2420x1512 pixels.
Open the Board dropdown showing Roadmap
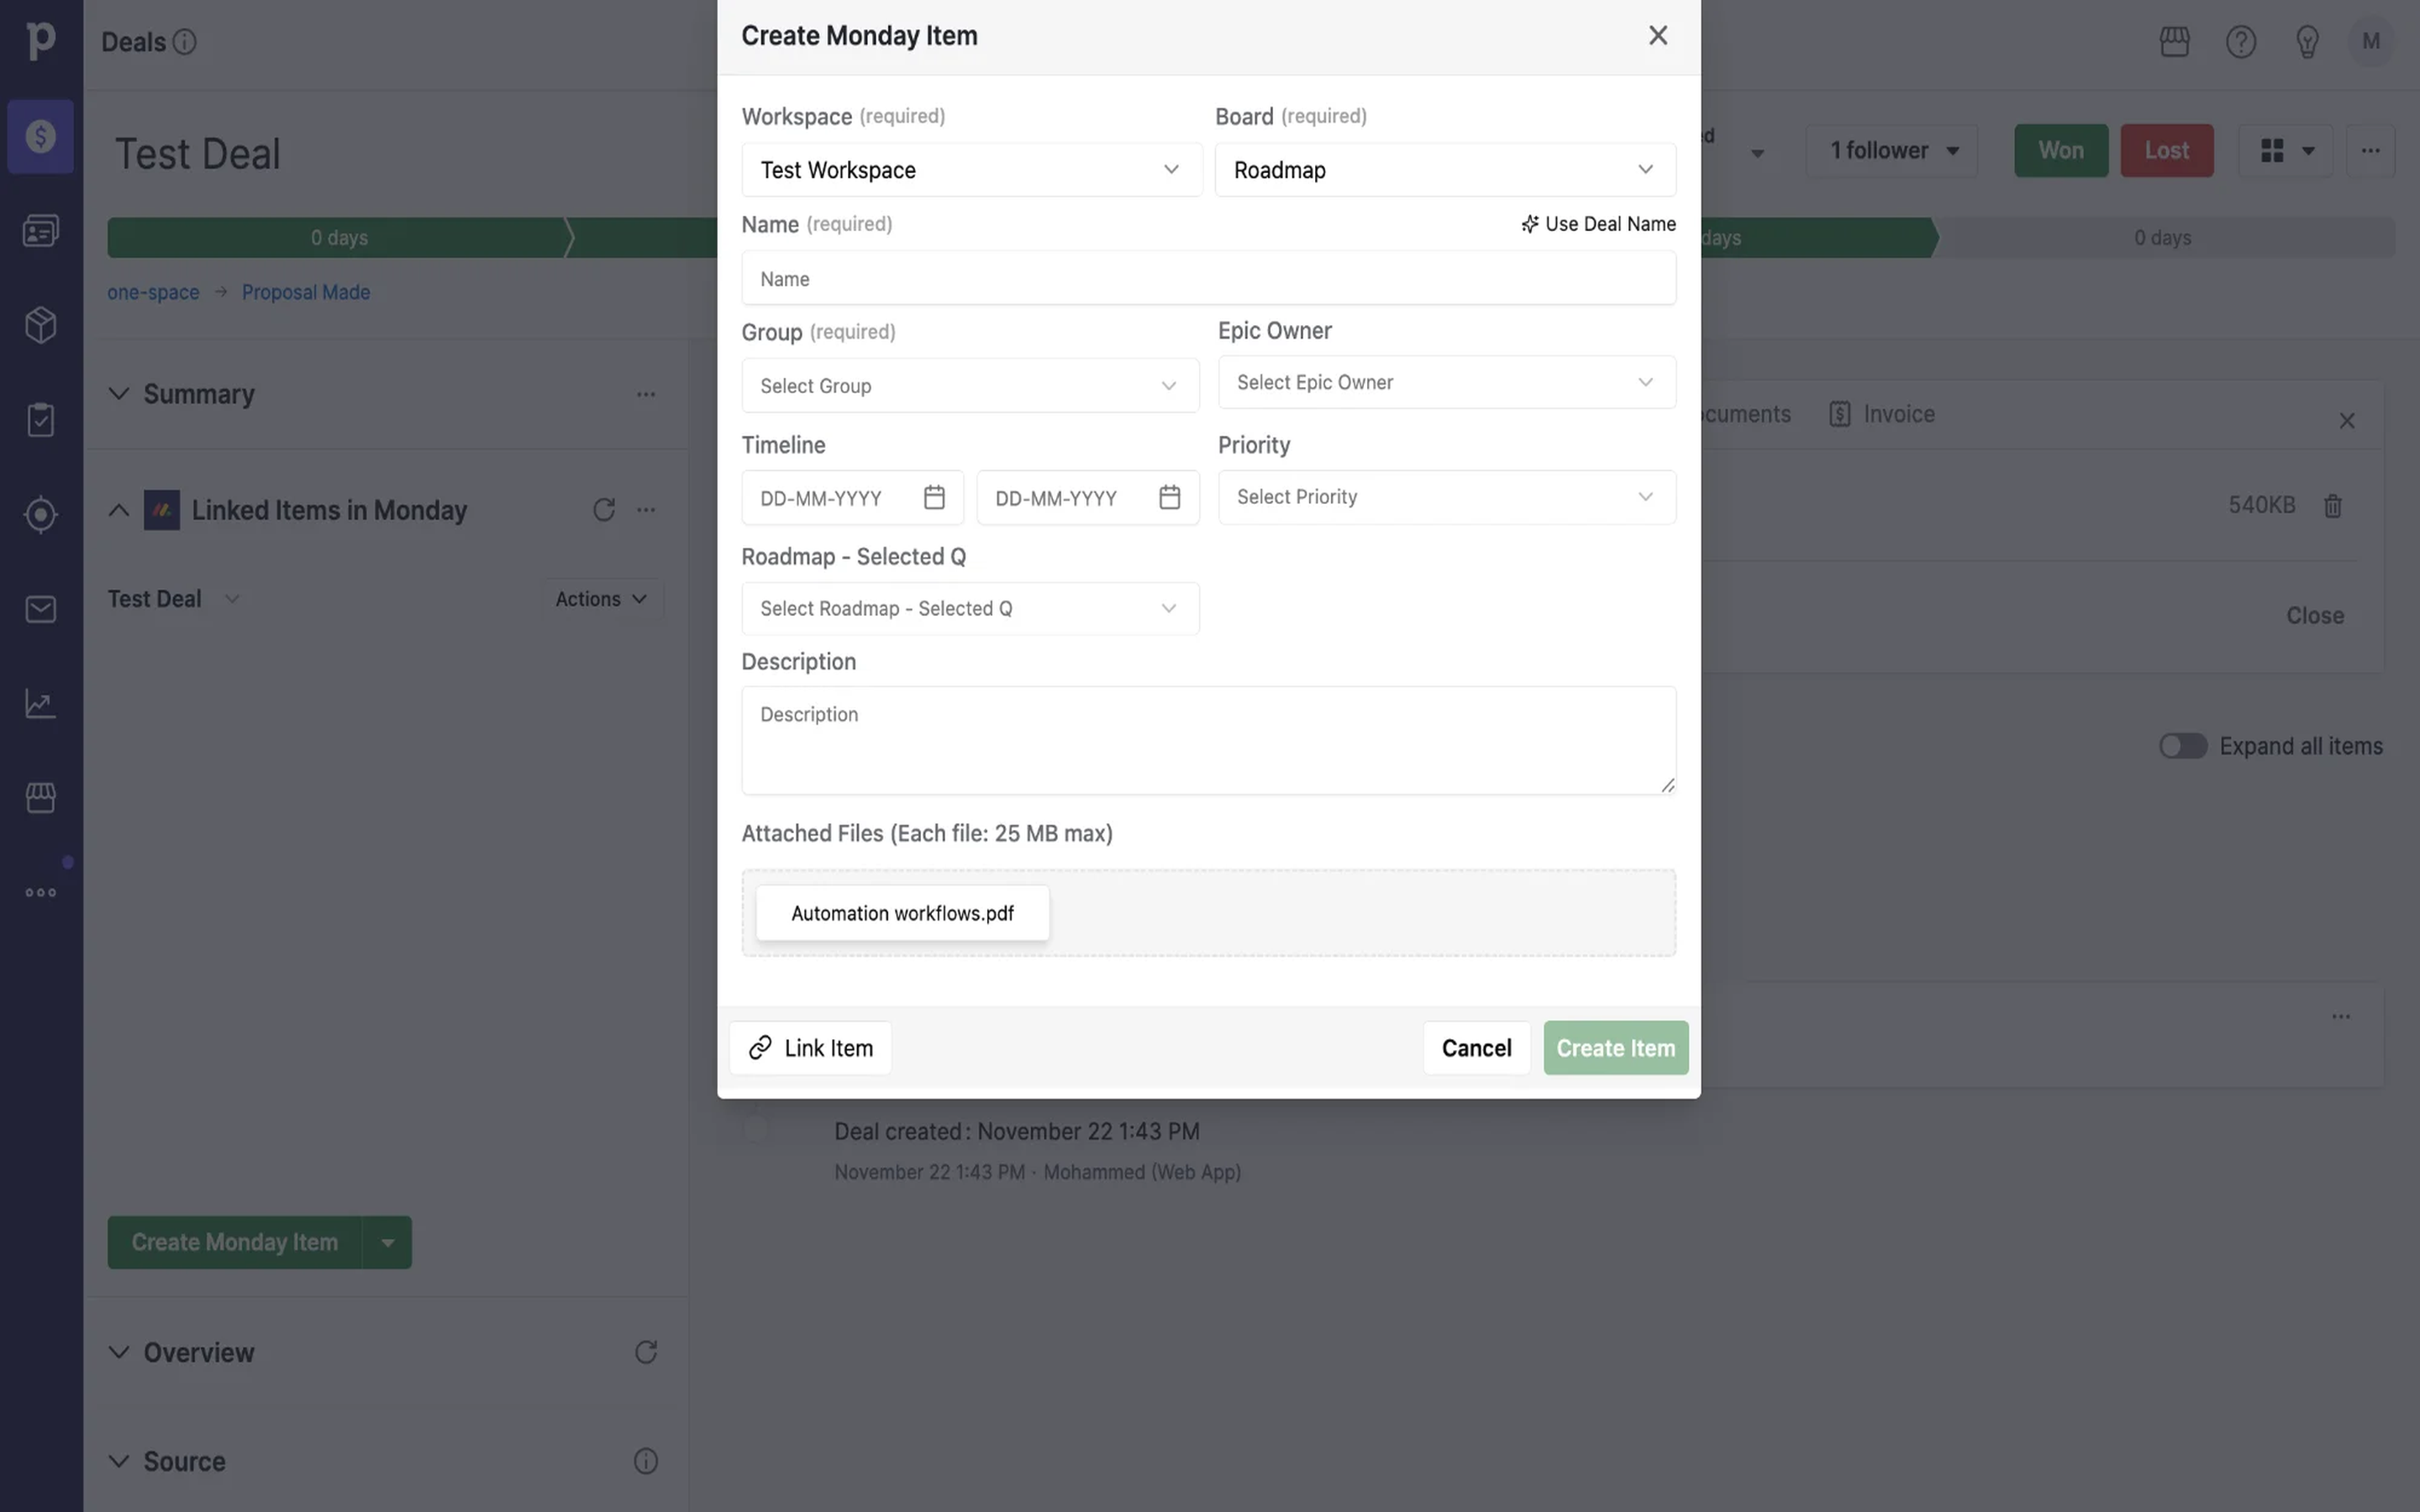[1445, 170]
